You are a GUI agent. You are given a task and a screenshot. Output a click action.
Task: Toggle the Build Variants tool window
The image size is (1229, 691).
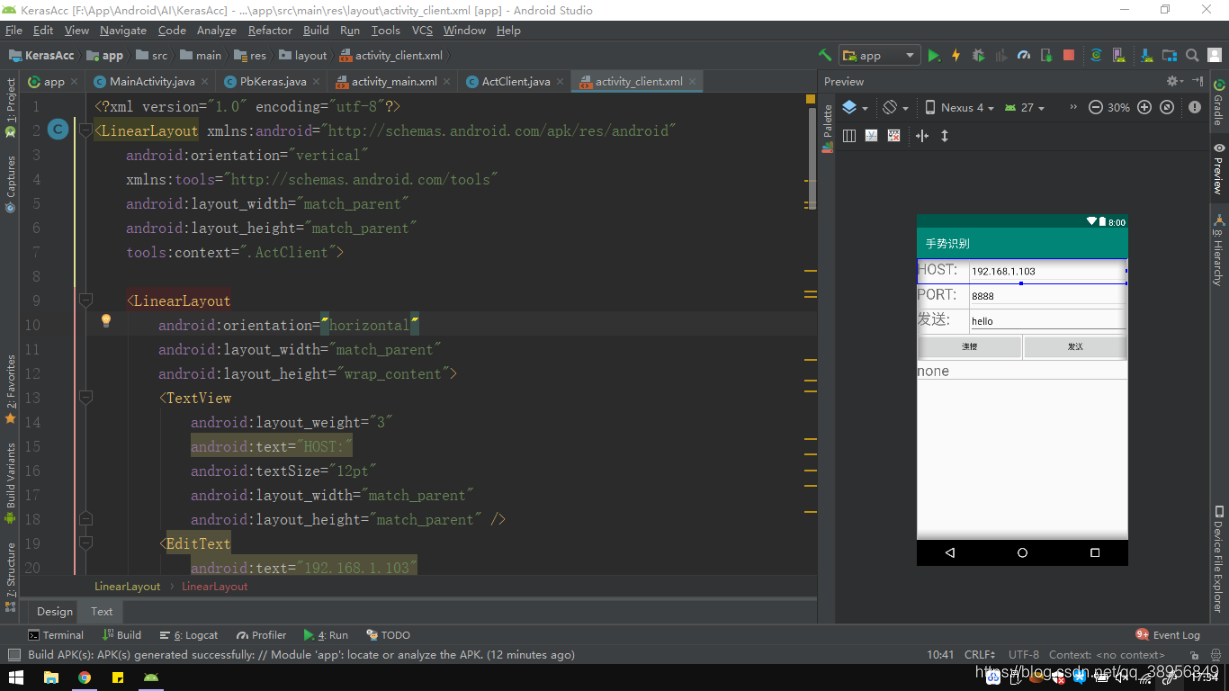tap(10, 484)
